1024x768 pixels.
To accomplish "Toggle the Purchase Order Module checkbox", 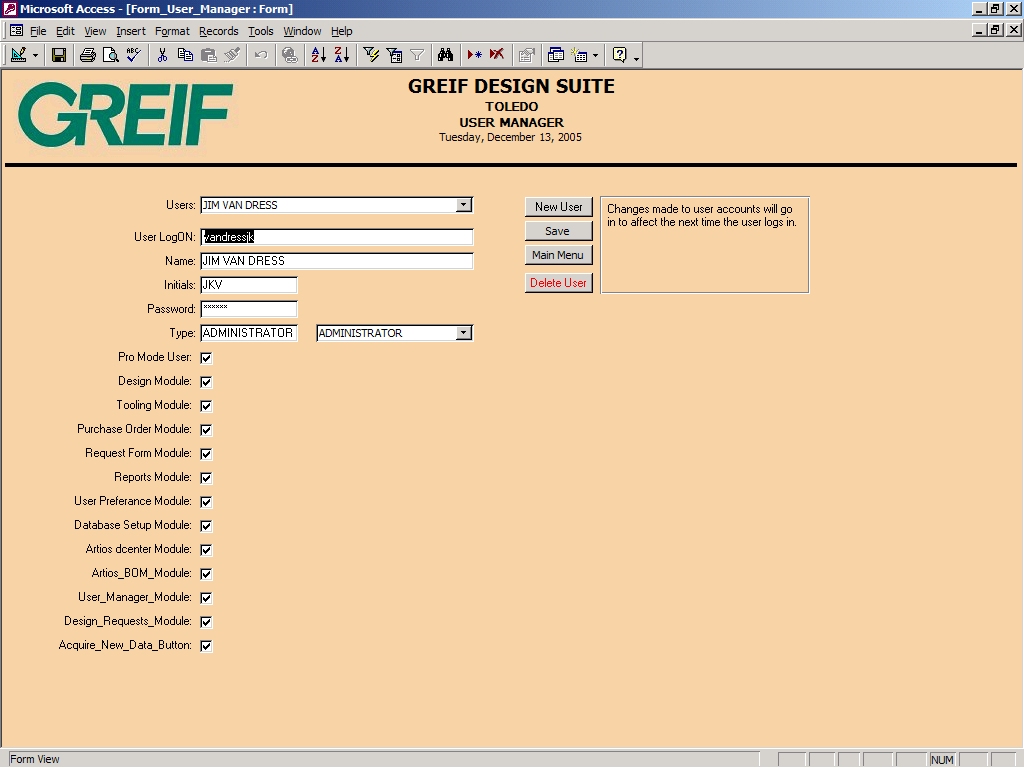I will [x=206, y=430].
